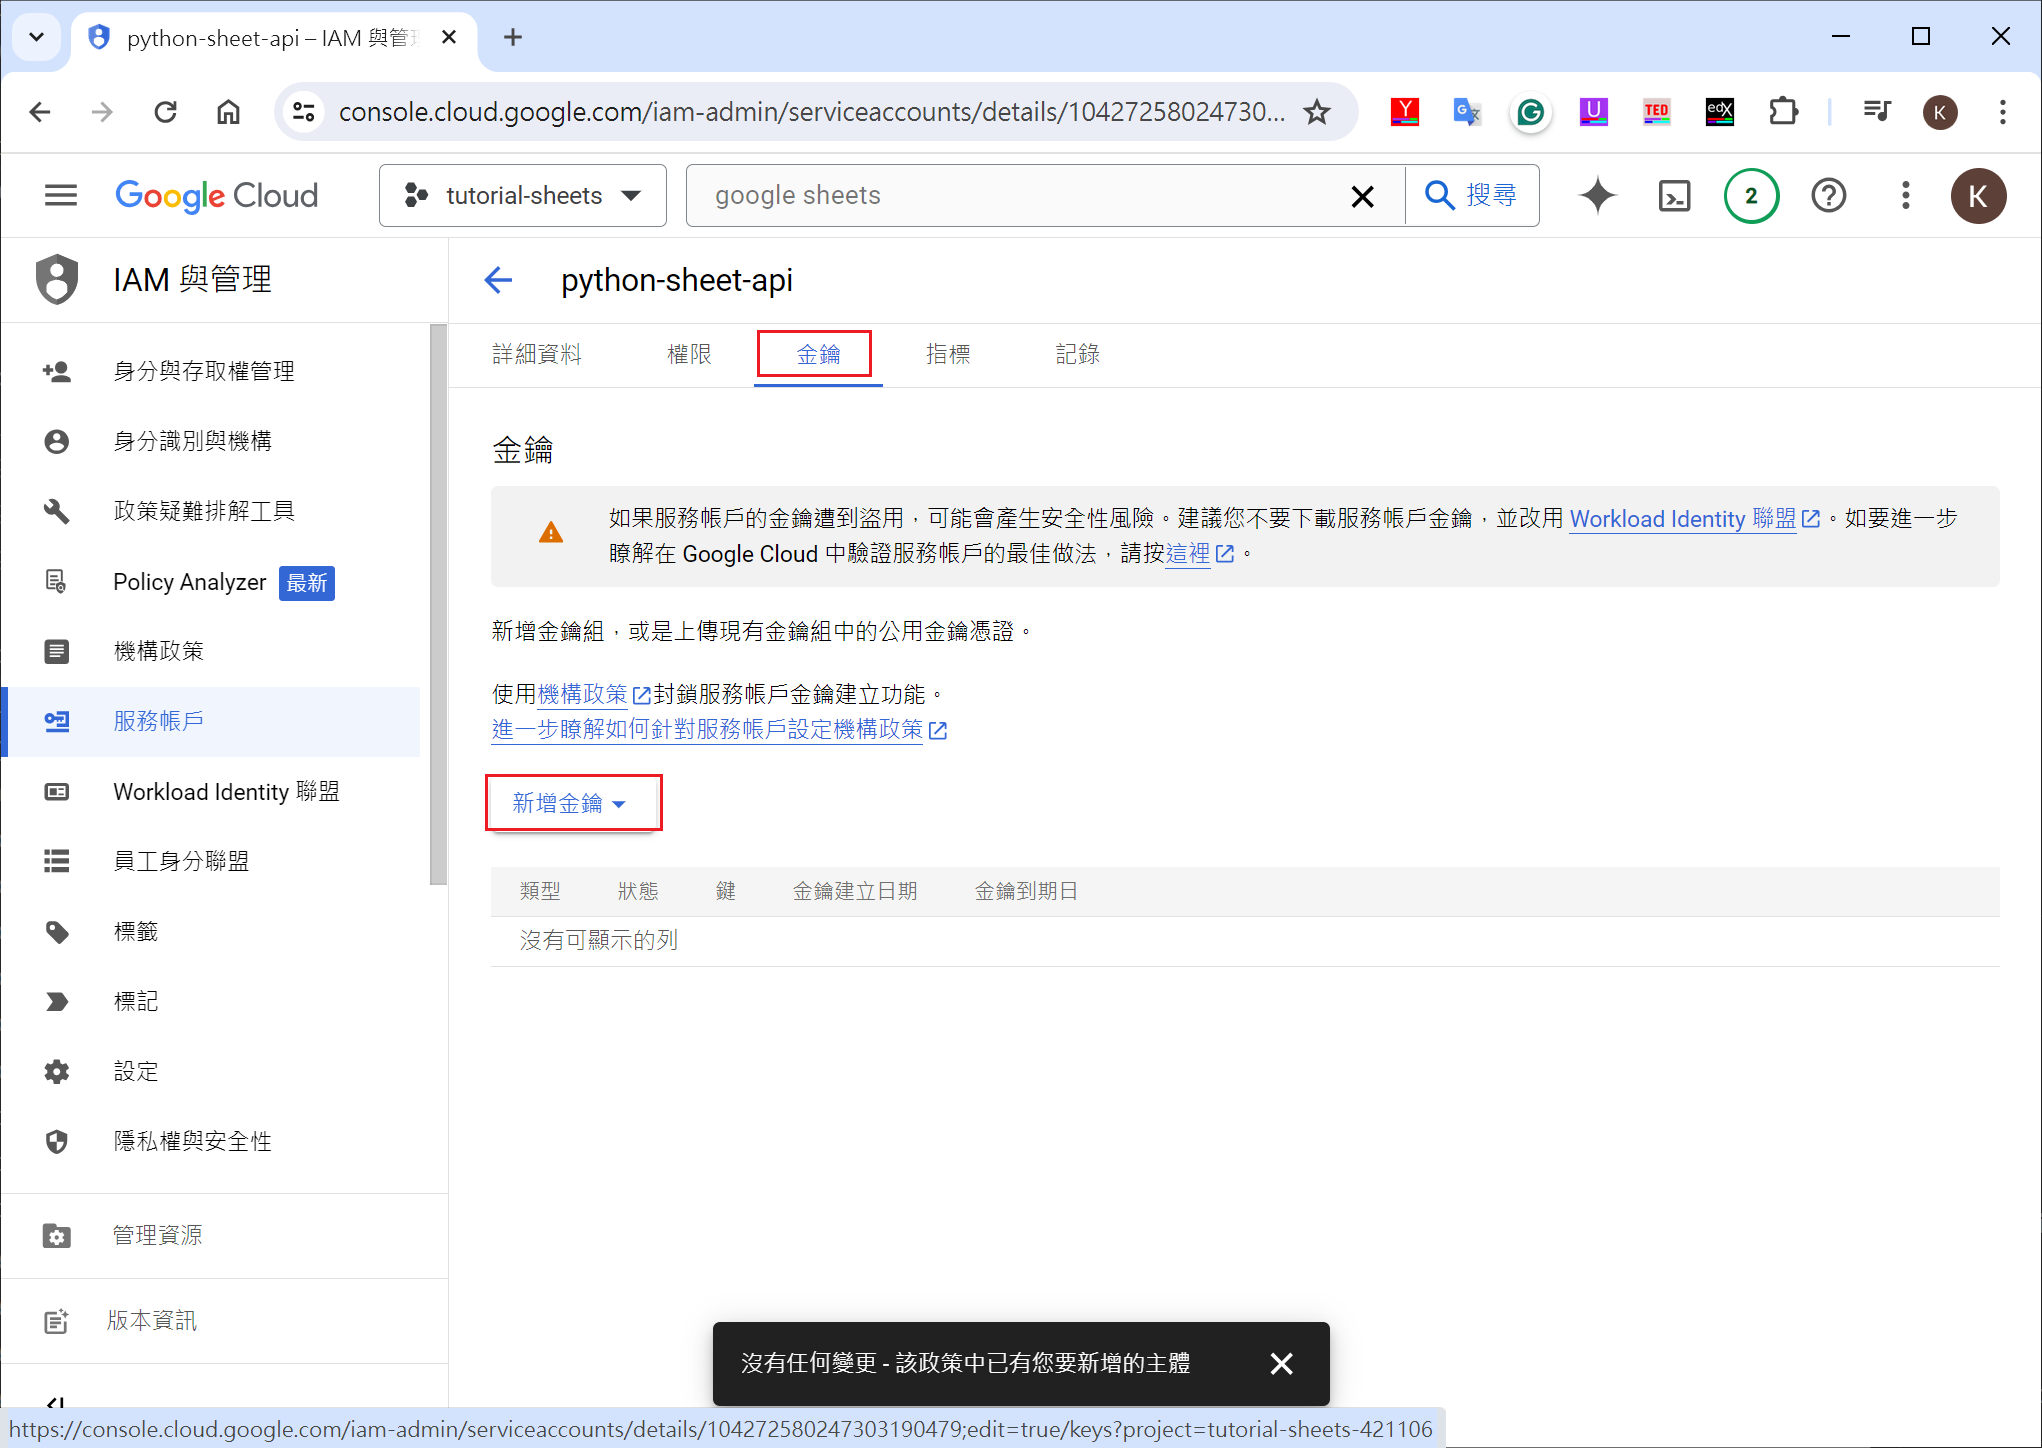Dismiss the no-changes snackbar notification
2042x1448 pixels.
point(1281,1363)
